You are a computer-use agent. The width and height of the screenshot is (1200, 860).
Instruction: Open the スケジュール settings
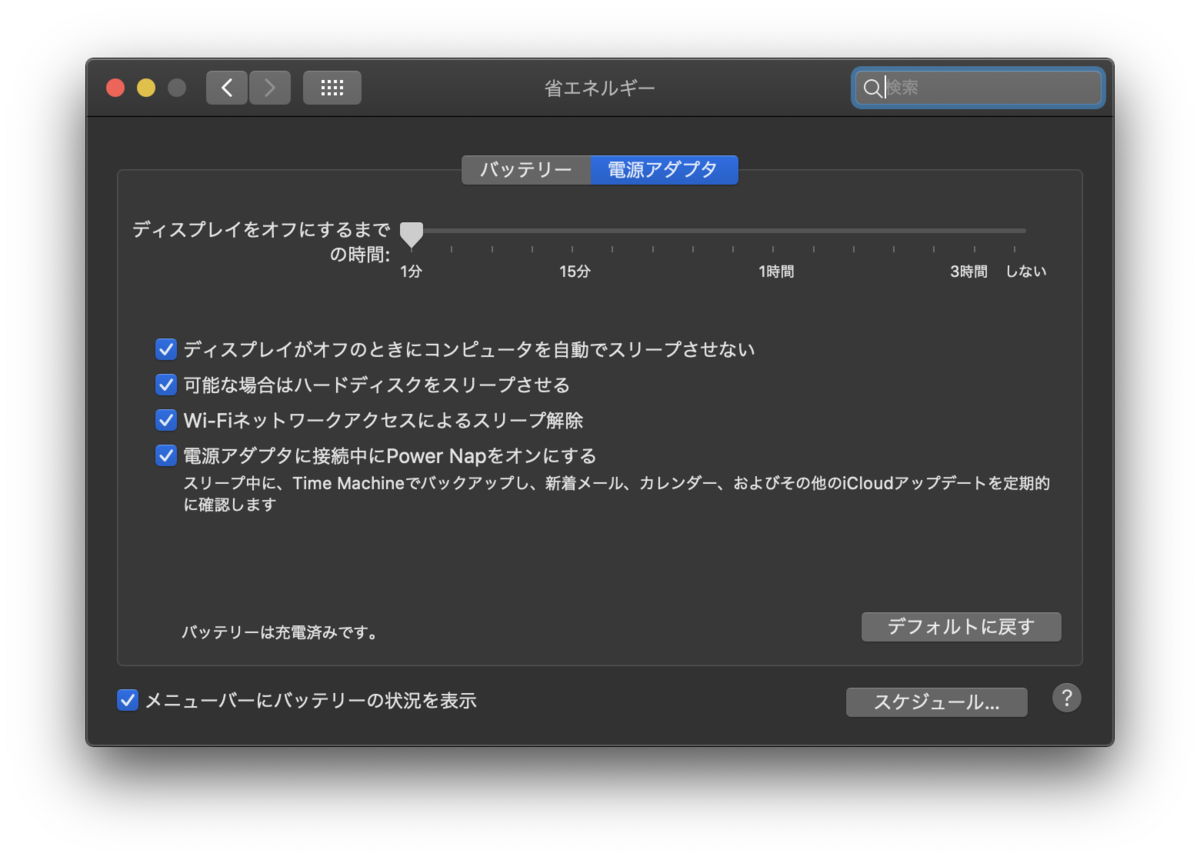click(x=936, y=701)
